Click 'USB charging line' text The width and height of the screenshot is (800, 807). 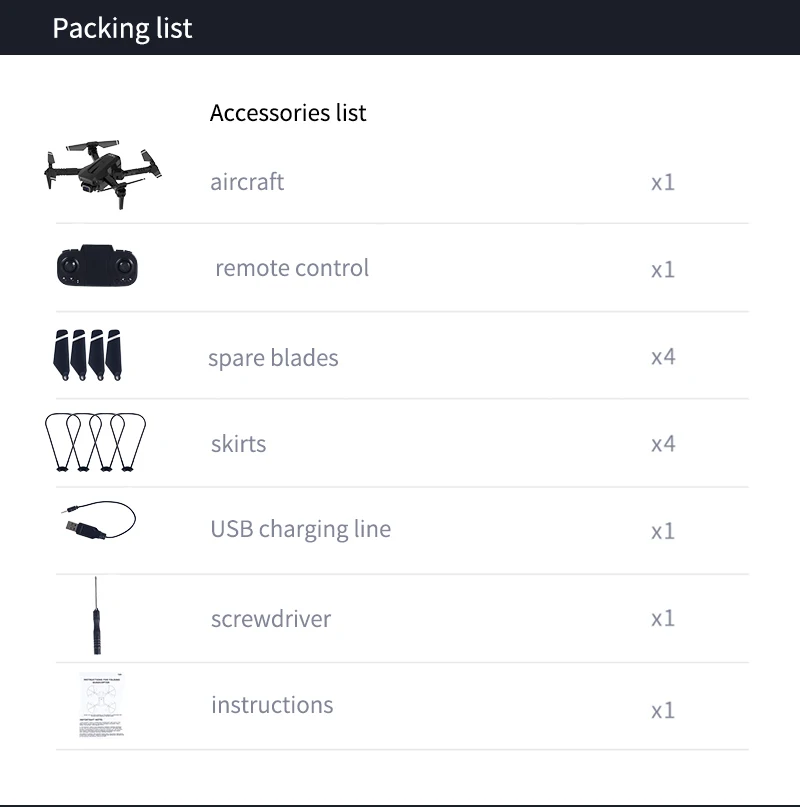(300, 529)
